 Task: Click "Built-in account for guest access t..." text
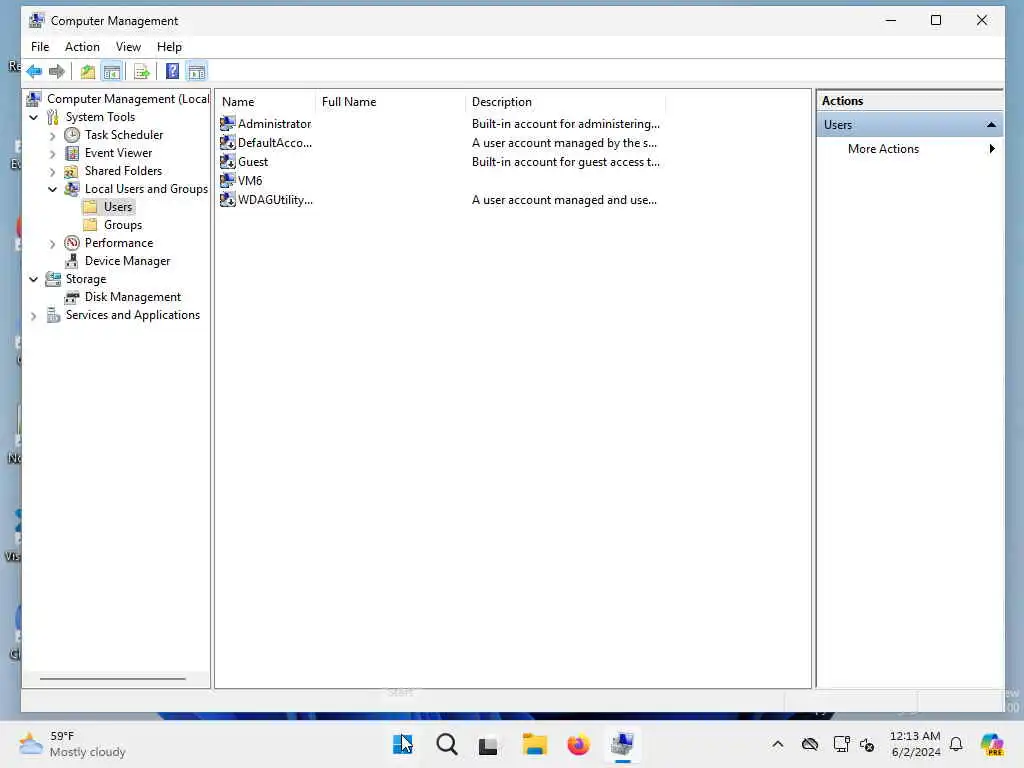click(x=566, y=161)
